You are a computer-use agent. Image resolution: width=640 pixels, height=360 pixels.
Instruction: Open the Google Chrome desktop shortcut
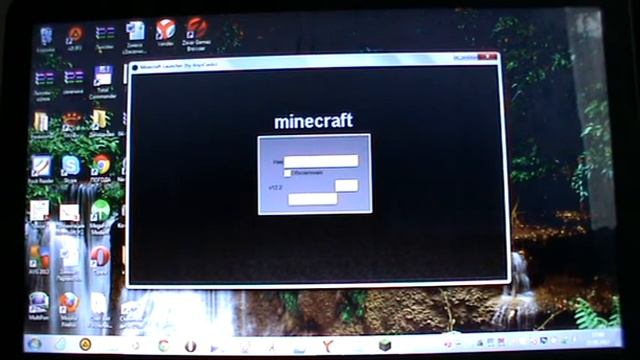click(x=101, y=168)
